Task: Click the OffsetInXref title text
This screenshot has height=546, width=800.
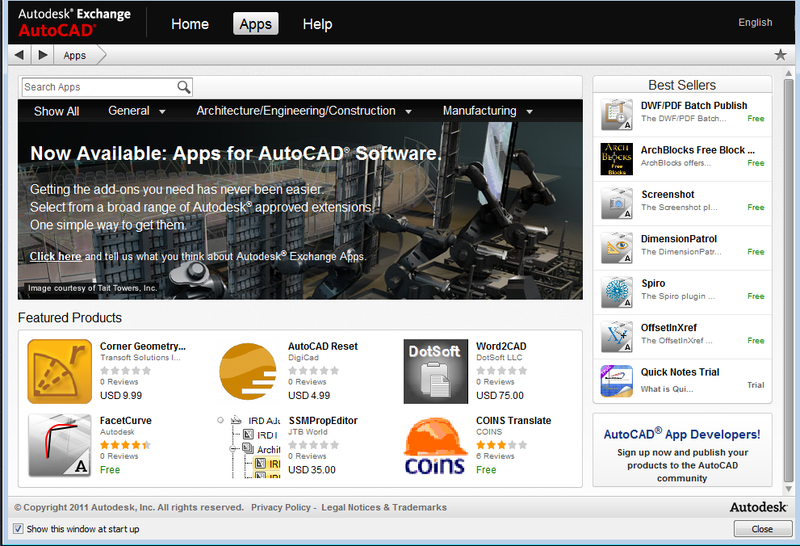Action: click(x=669, y=328)
